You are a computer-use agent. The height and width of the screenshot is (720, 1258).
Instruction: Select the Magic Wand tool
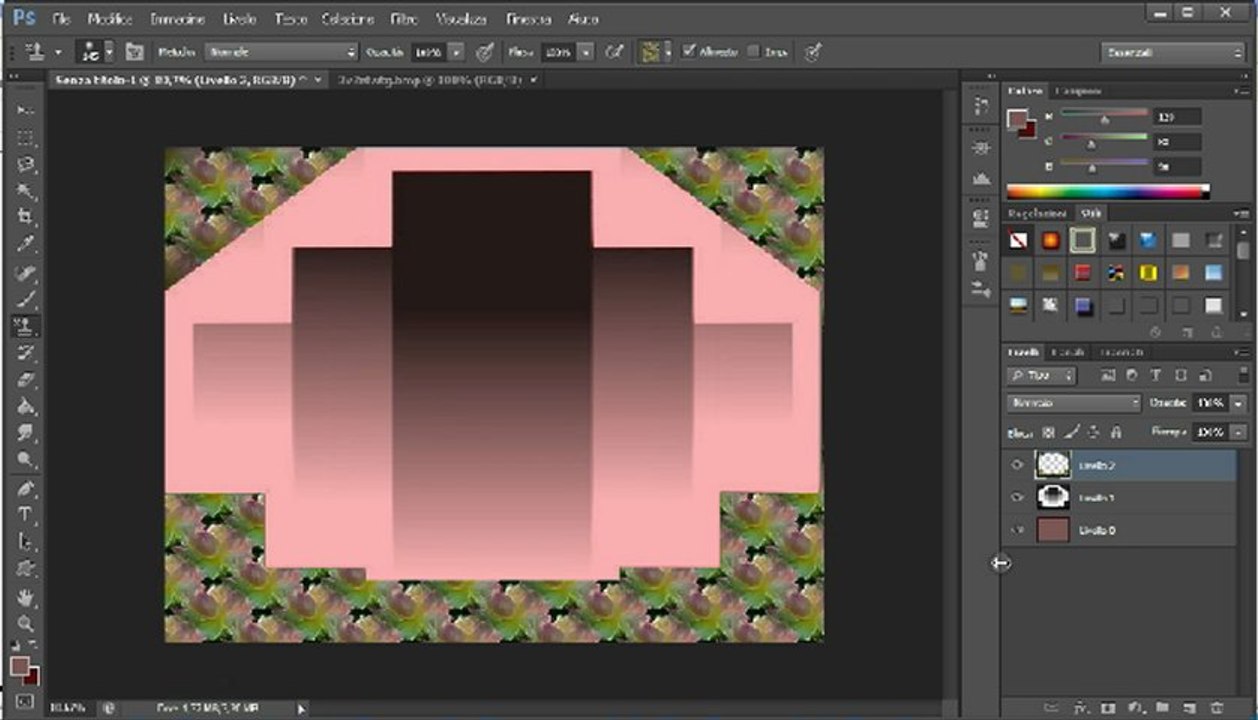(x=26, y=191)
